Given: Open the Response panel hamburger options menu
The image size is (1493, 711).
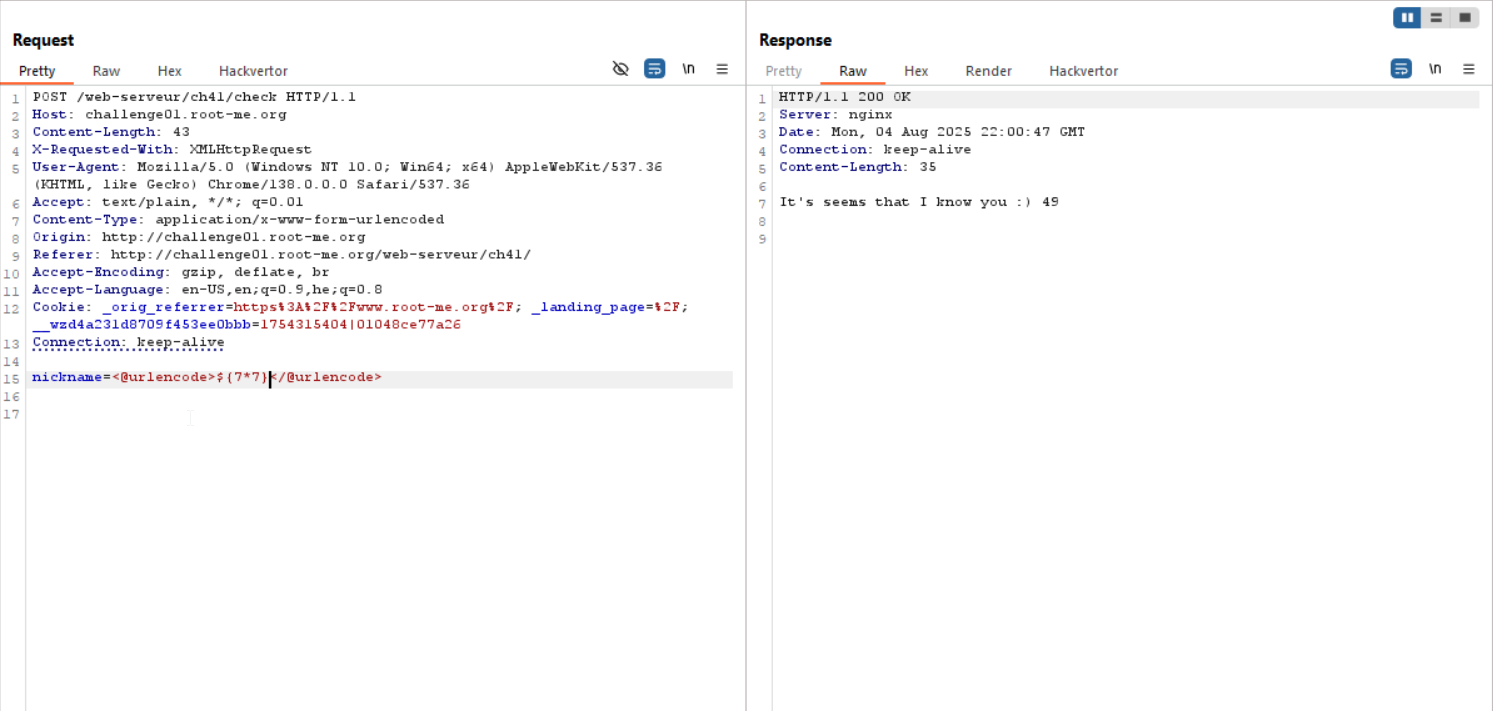Looking at the screenshot, I should coord(1469,69).
